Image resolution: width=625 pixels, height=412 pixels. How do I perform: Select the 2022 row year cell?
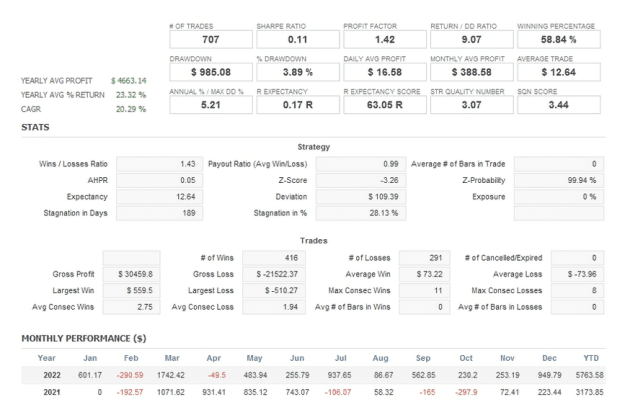(x=52, y=375)
